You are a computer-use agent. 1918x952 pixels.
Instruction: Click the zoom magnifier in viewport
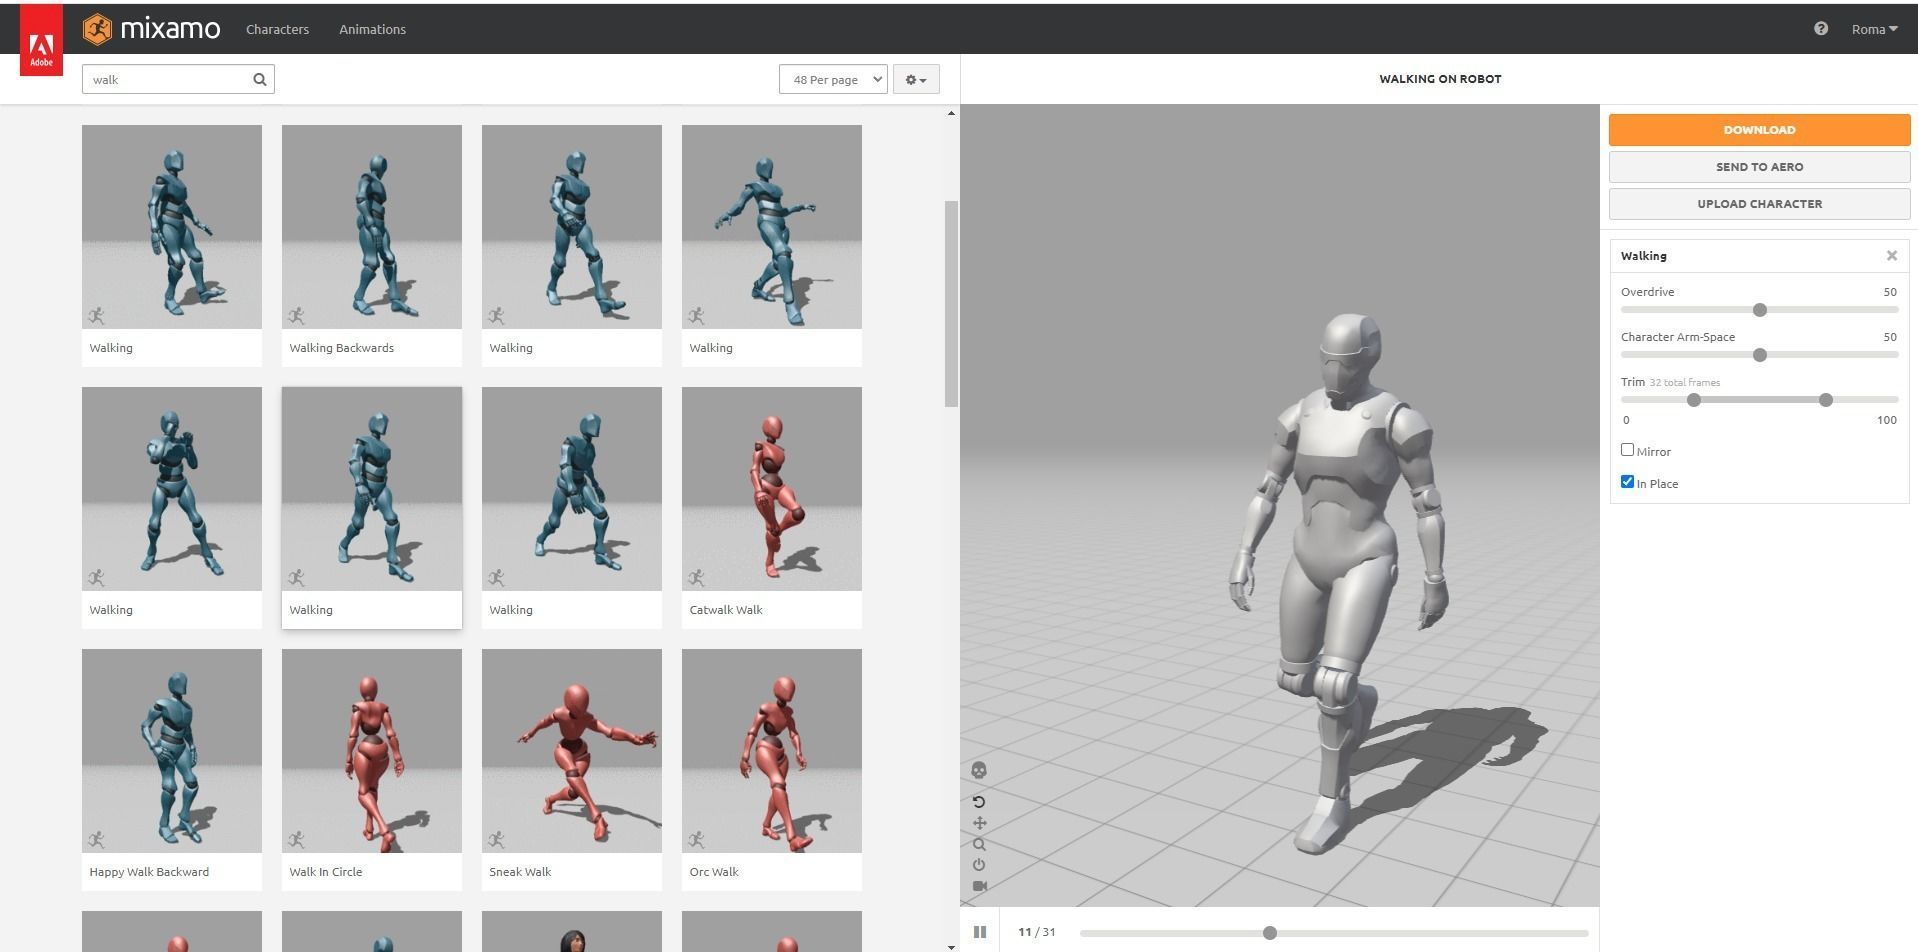click(x=979, y=844)
